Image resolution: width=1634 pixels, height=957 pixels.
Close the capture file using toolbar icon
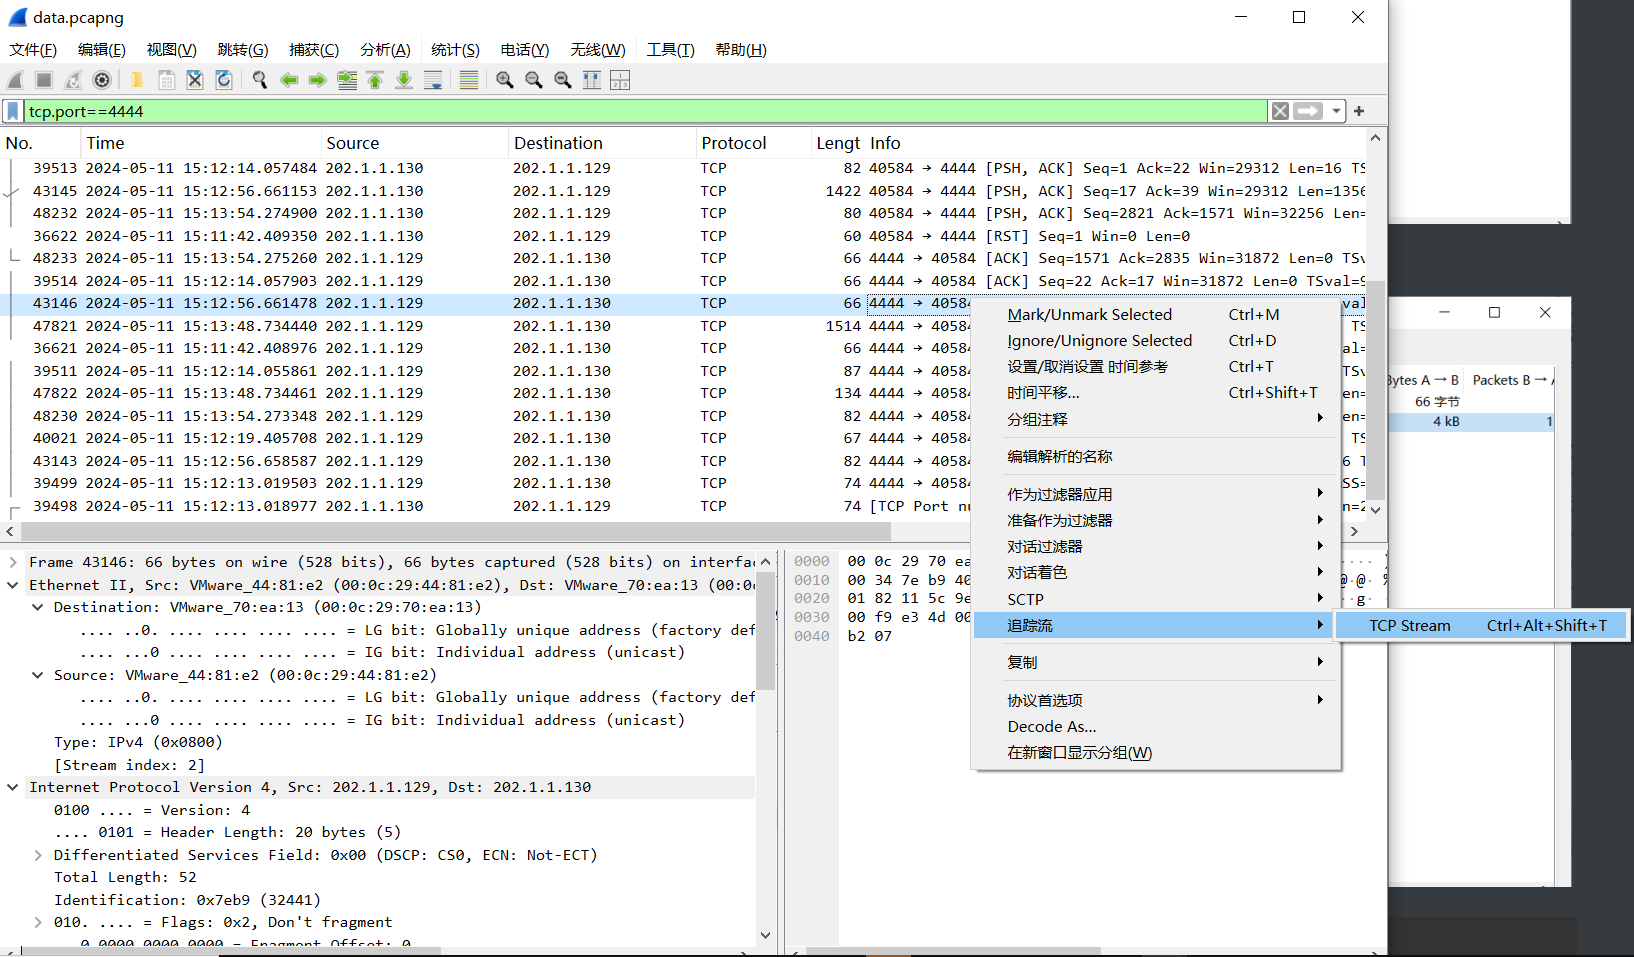(195, 80)
